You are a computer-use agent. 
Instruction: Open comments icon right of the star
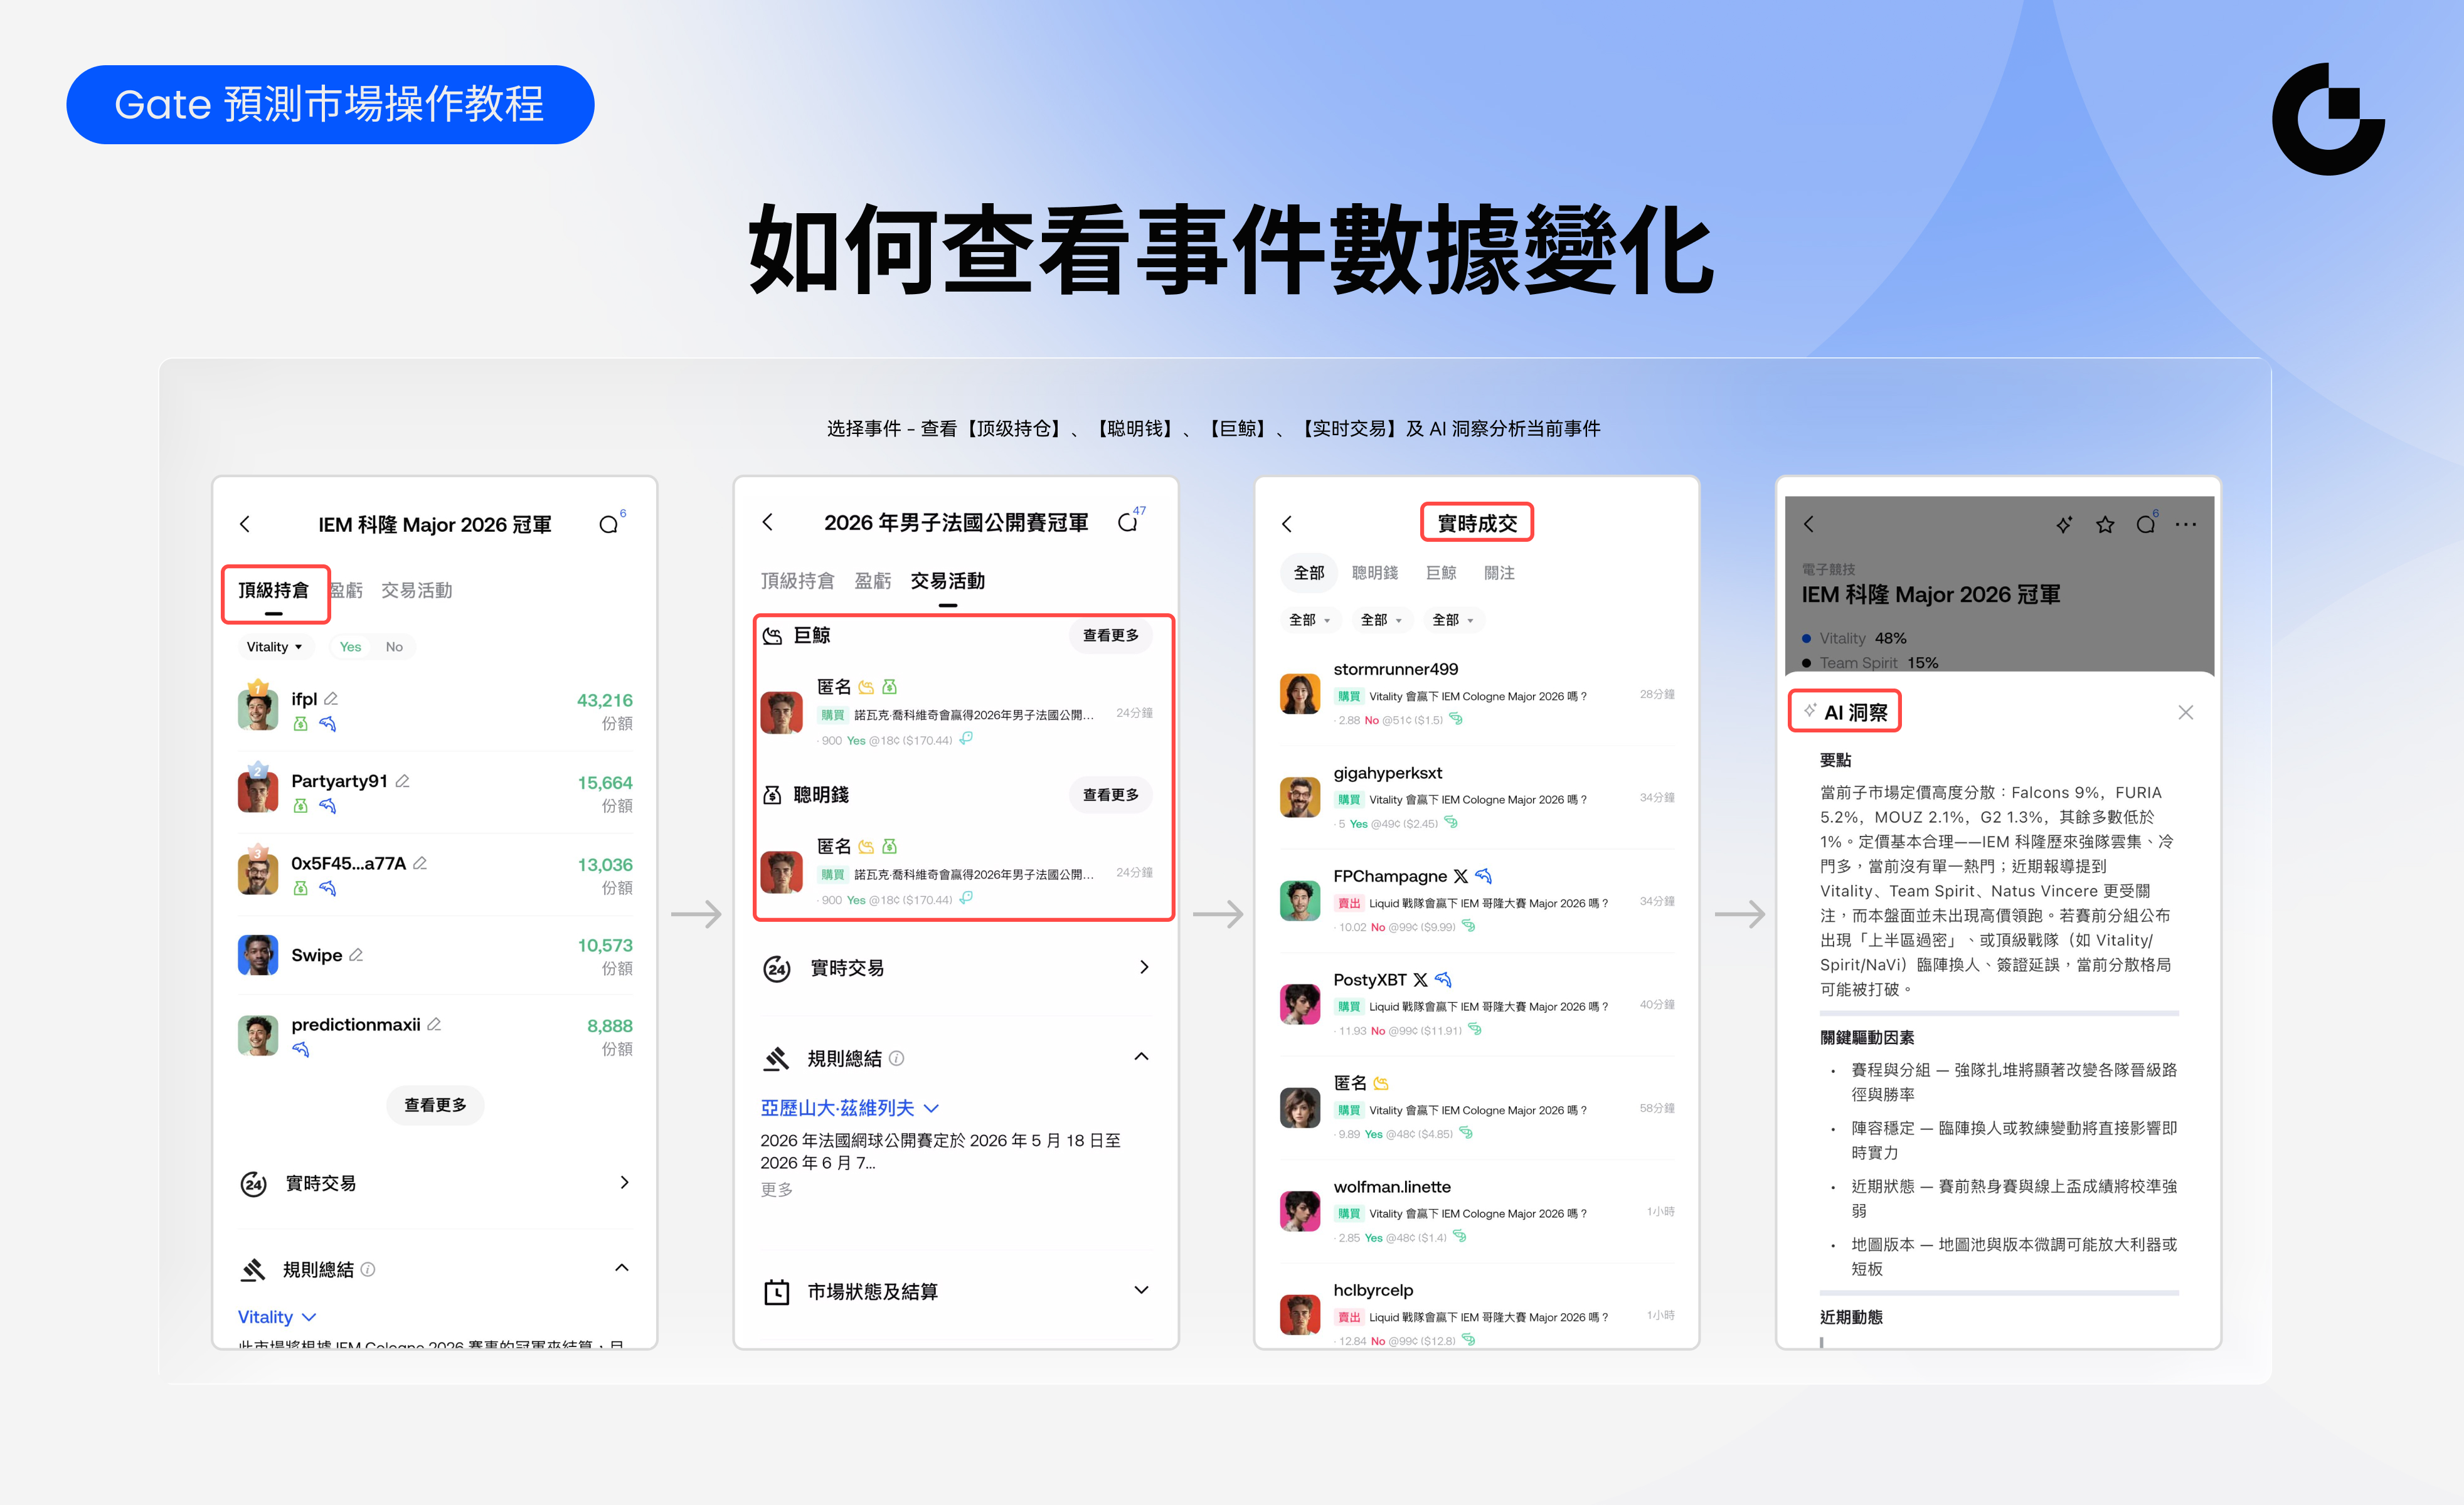click(x=2145, y=524)
